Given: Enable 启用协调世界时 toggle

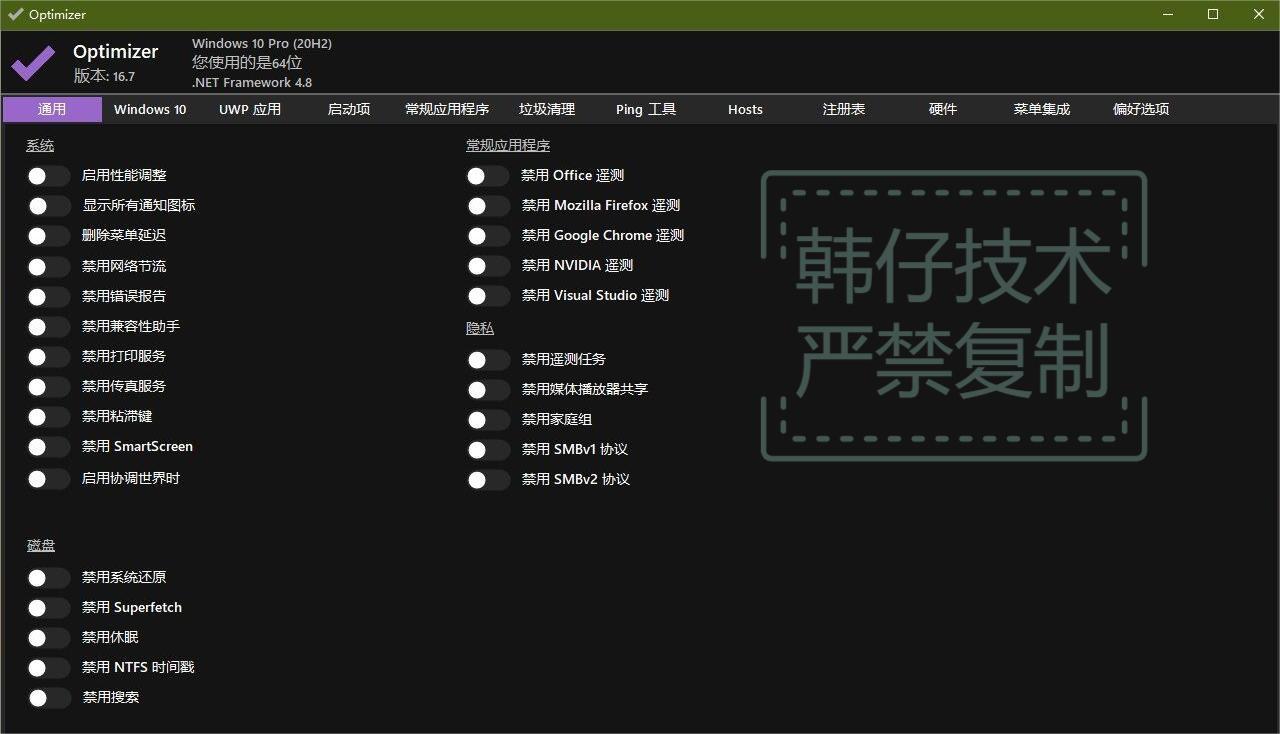Looking at the screenshot, I should [49, 479].
